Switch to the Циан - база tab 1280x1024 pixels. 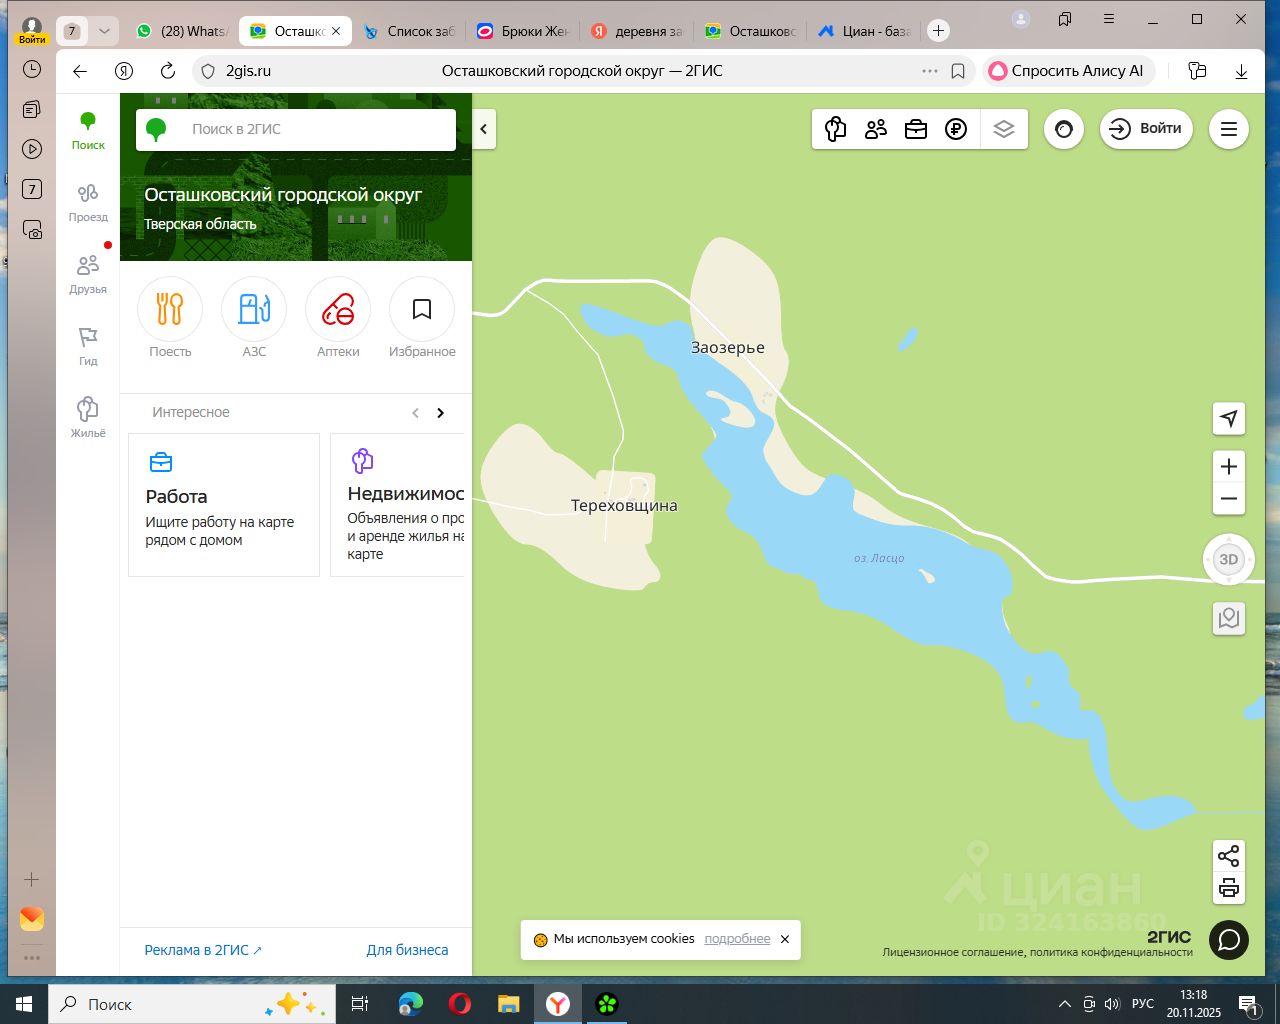[x=864, y=31]
